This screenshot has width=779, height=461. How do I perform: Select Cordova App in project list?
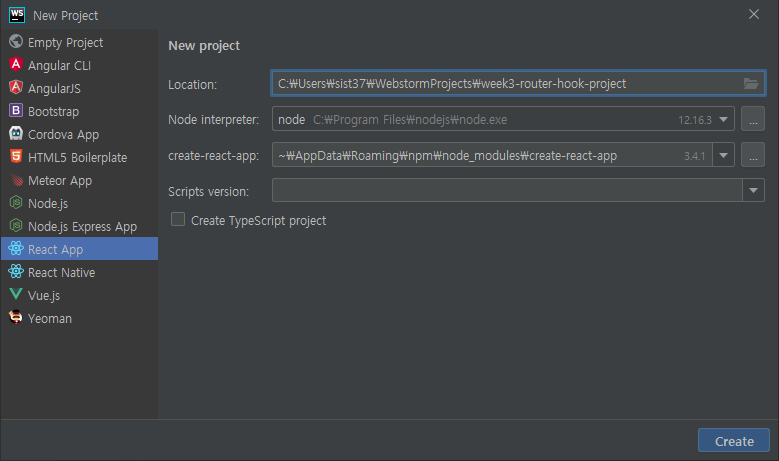[x=79, y=134]
